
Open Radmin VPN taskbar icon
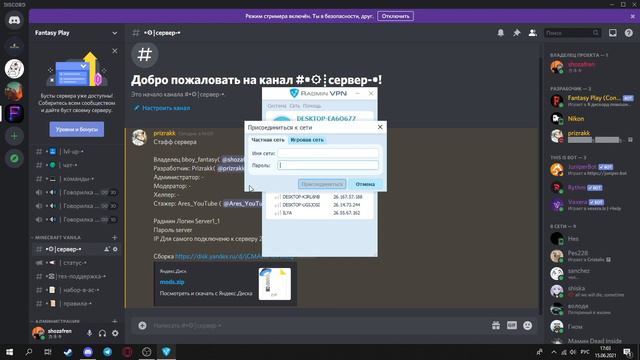(166, 352)
